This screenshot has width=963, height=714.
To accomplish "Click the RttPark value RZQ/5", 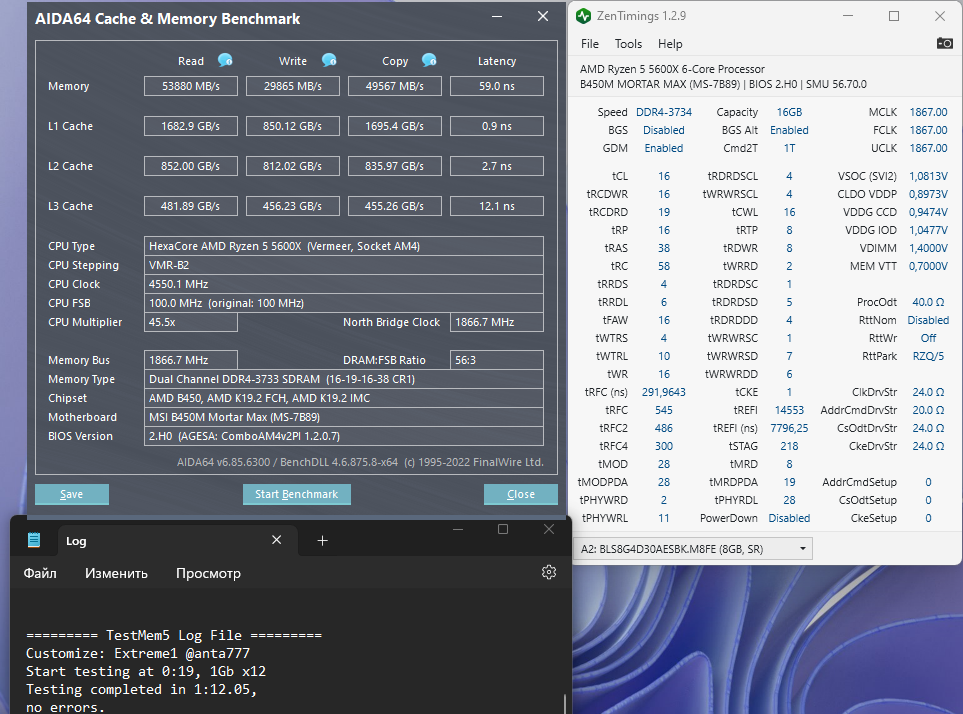I will coord(928,356).
